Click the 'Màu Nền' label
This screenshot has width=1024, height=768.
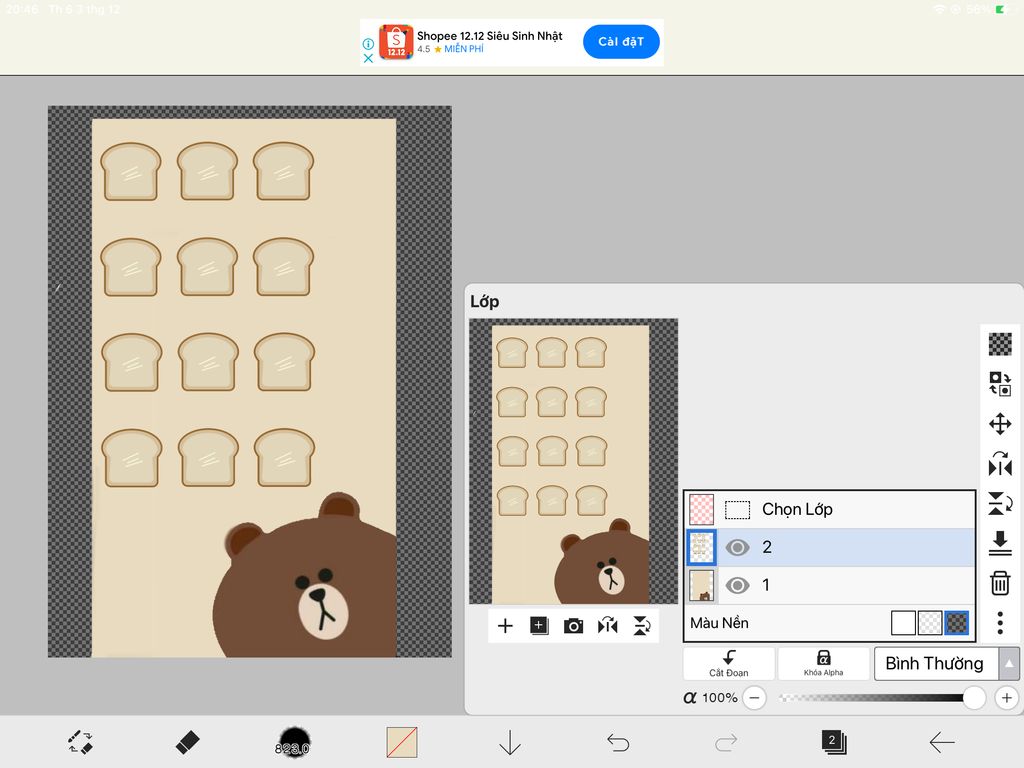(x=719, y=623)
